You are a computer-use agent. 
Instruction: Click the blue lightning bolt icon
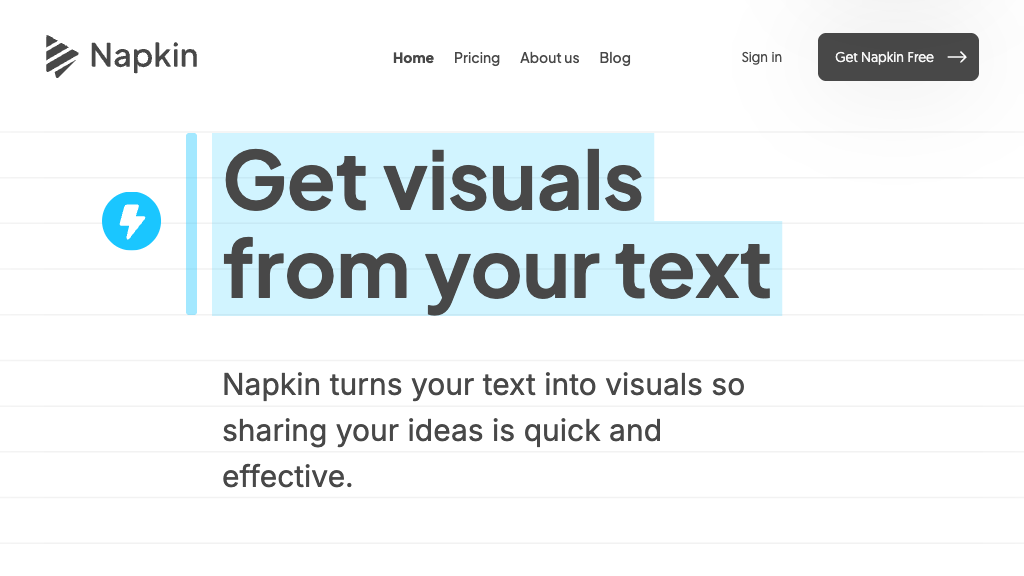tap(131, 221)
